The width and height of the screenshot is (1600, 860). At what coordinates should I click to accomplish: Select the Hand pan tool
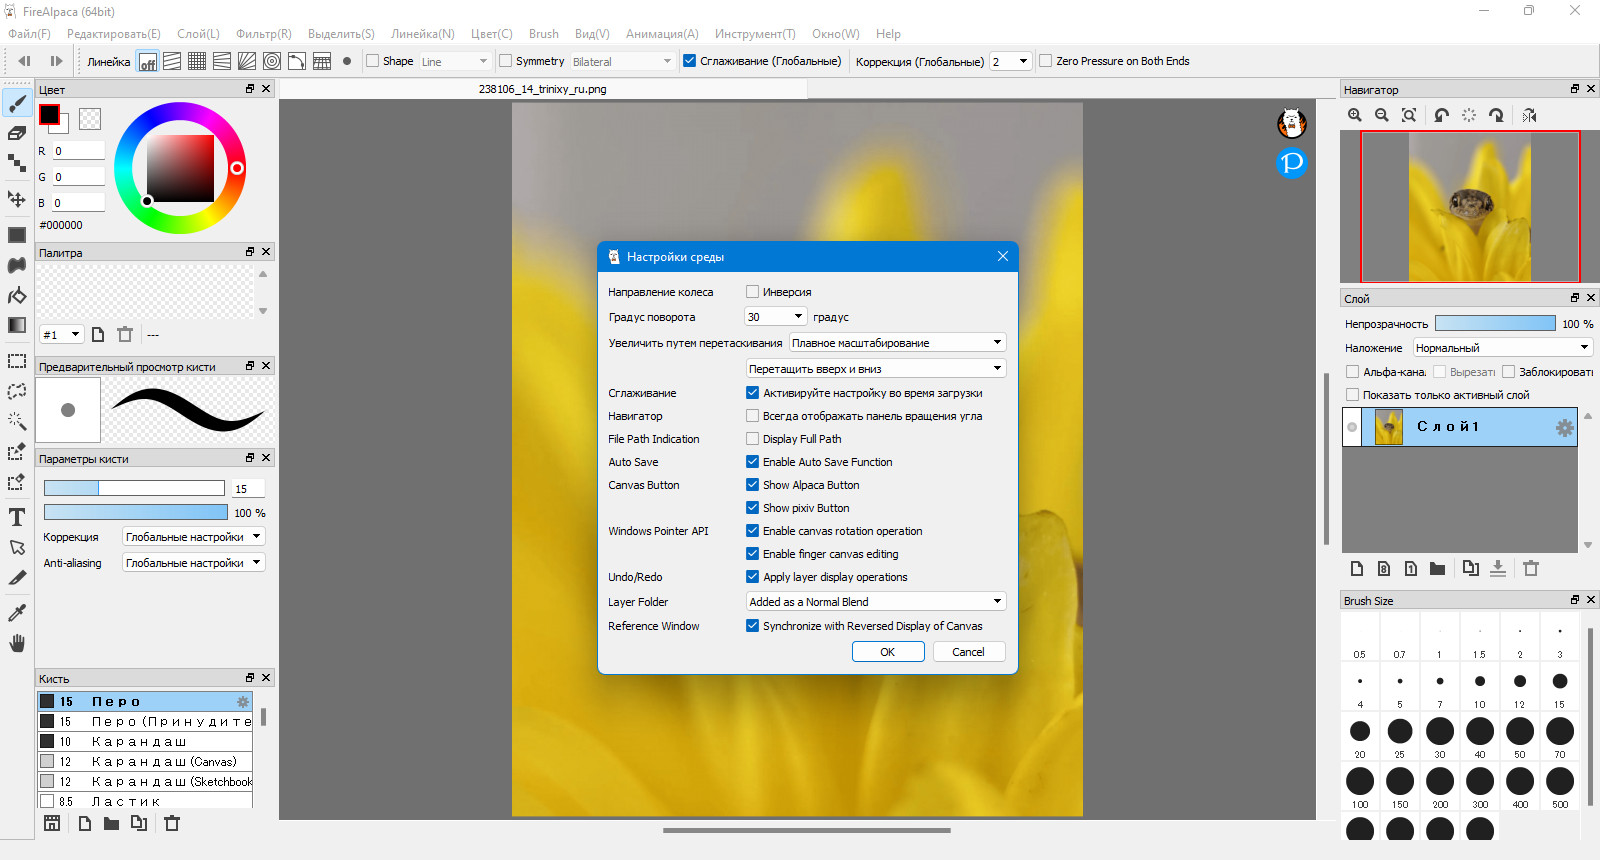(x=17, y=643)
